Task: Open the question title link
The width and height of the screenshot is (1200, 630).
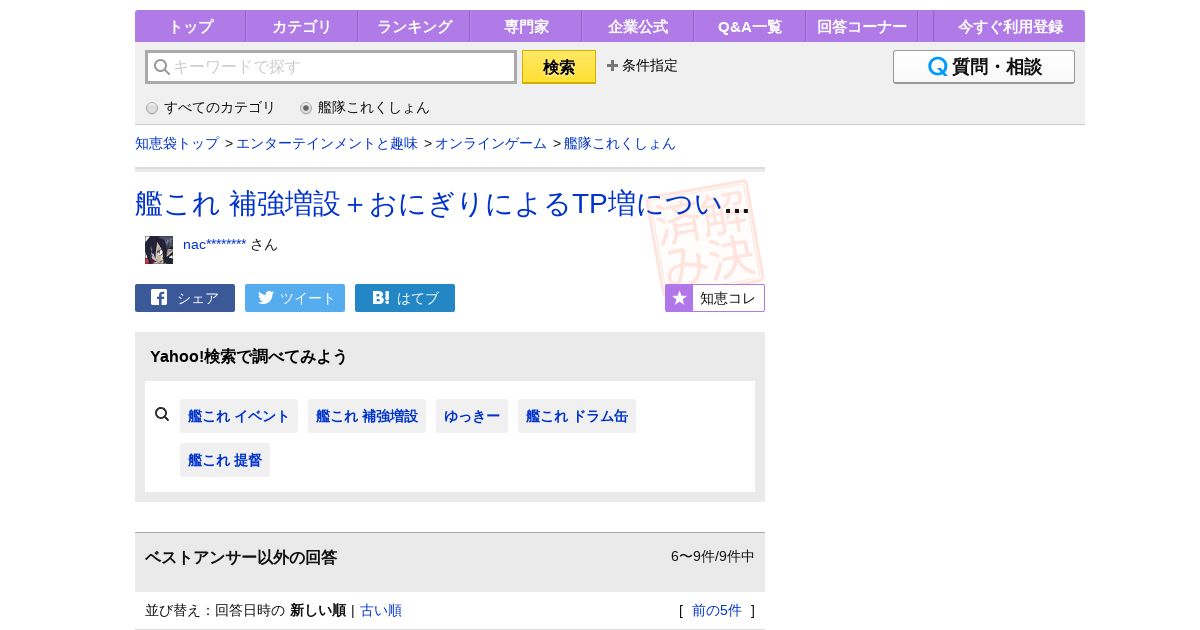Action: click(x=442, y=203)
